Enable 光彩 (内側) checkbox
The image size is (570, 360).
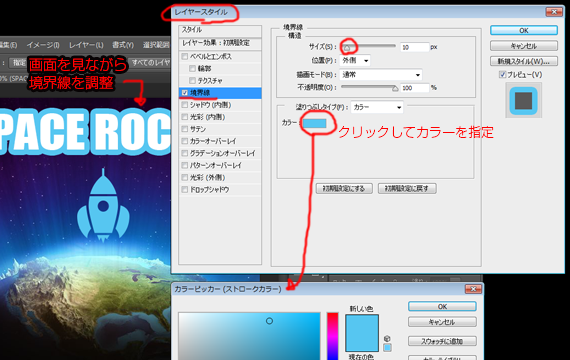click(x=185, y=117)
